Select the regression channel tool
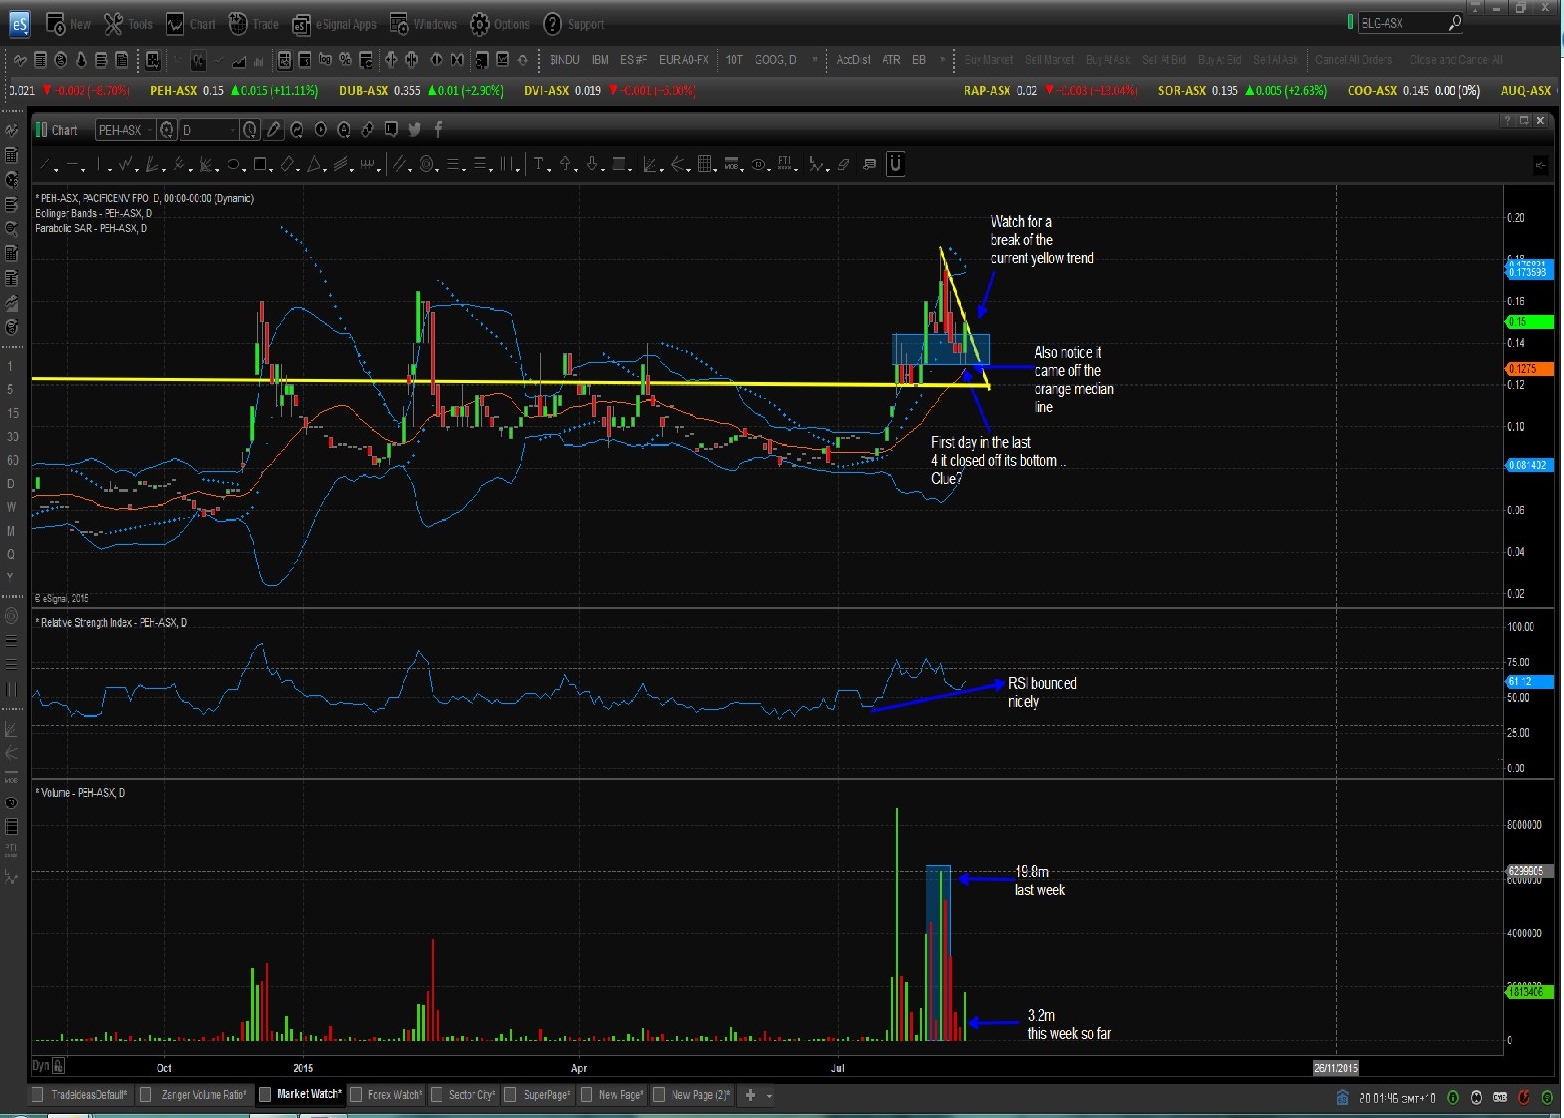1564x1118 pixels. coord(400,164)
